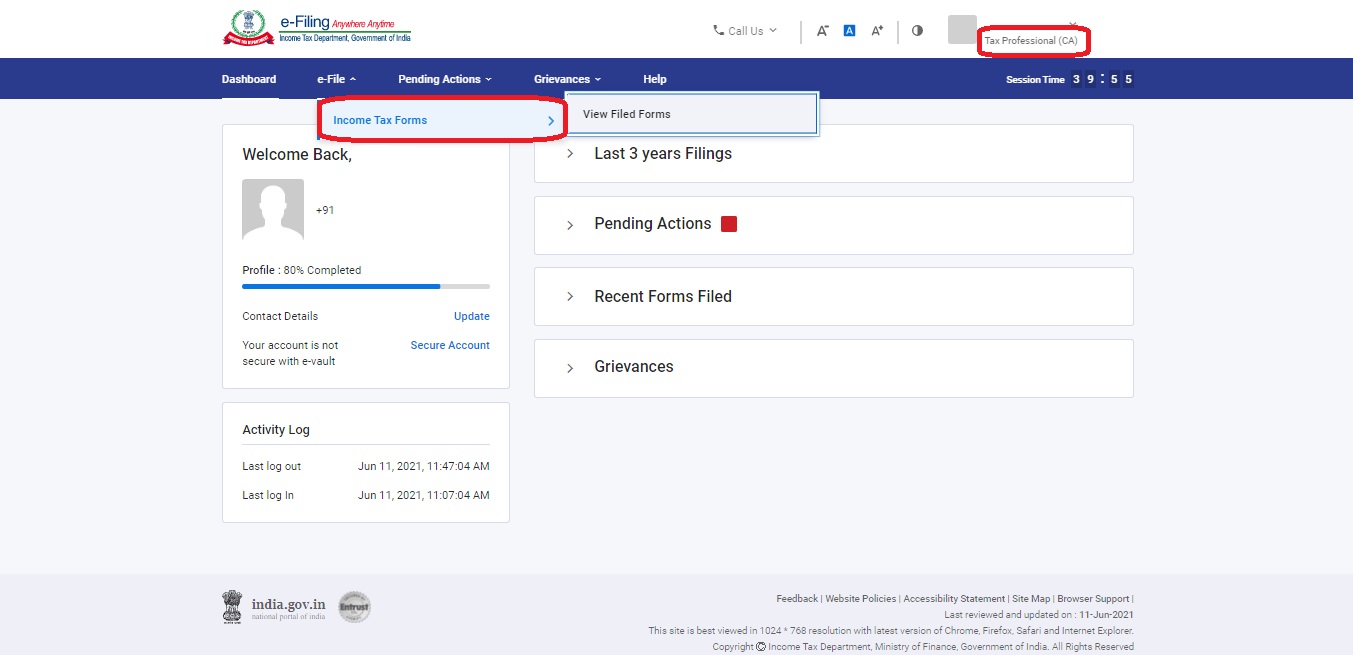Viewport: 1353px width, 655px height.
Task: Toggle high contrast mode icon
Action: tap(917, 31)
